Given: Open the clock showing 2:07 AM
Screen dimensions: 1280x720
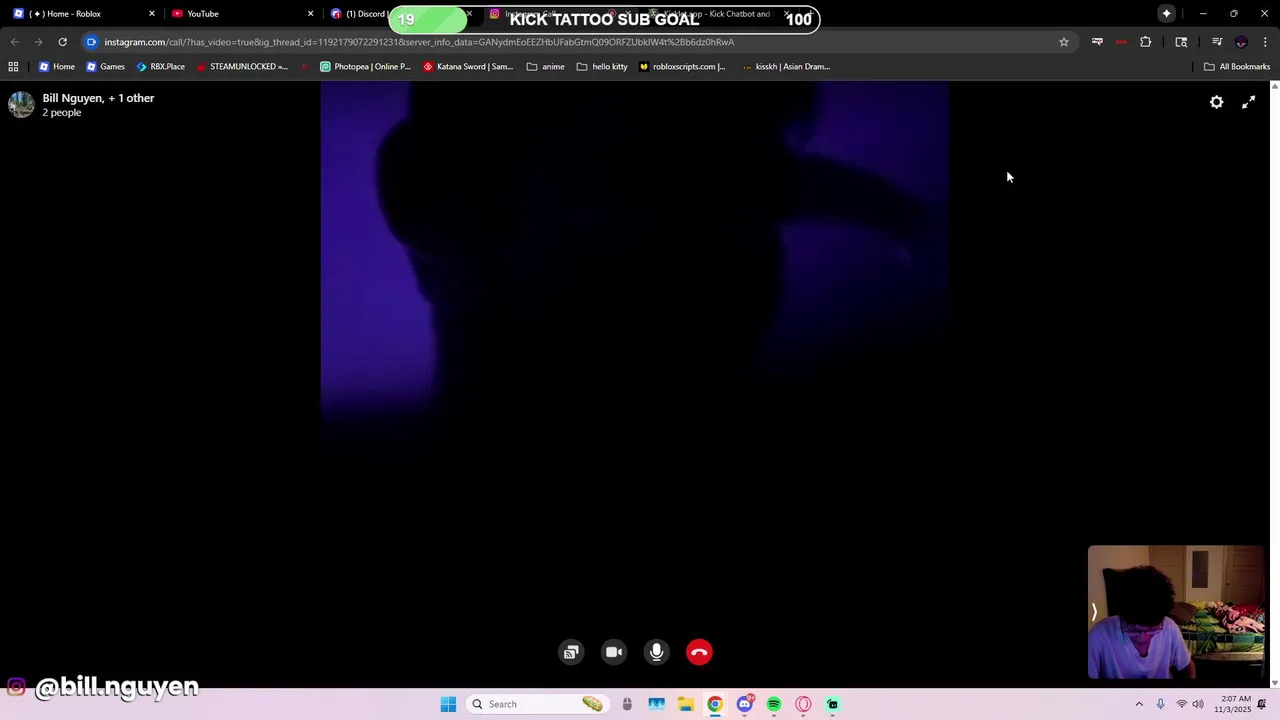Looking at the screenshot, I should coord(1233,704).
